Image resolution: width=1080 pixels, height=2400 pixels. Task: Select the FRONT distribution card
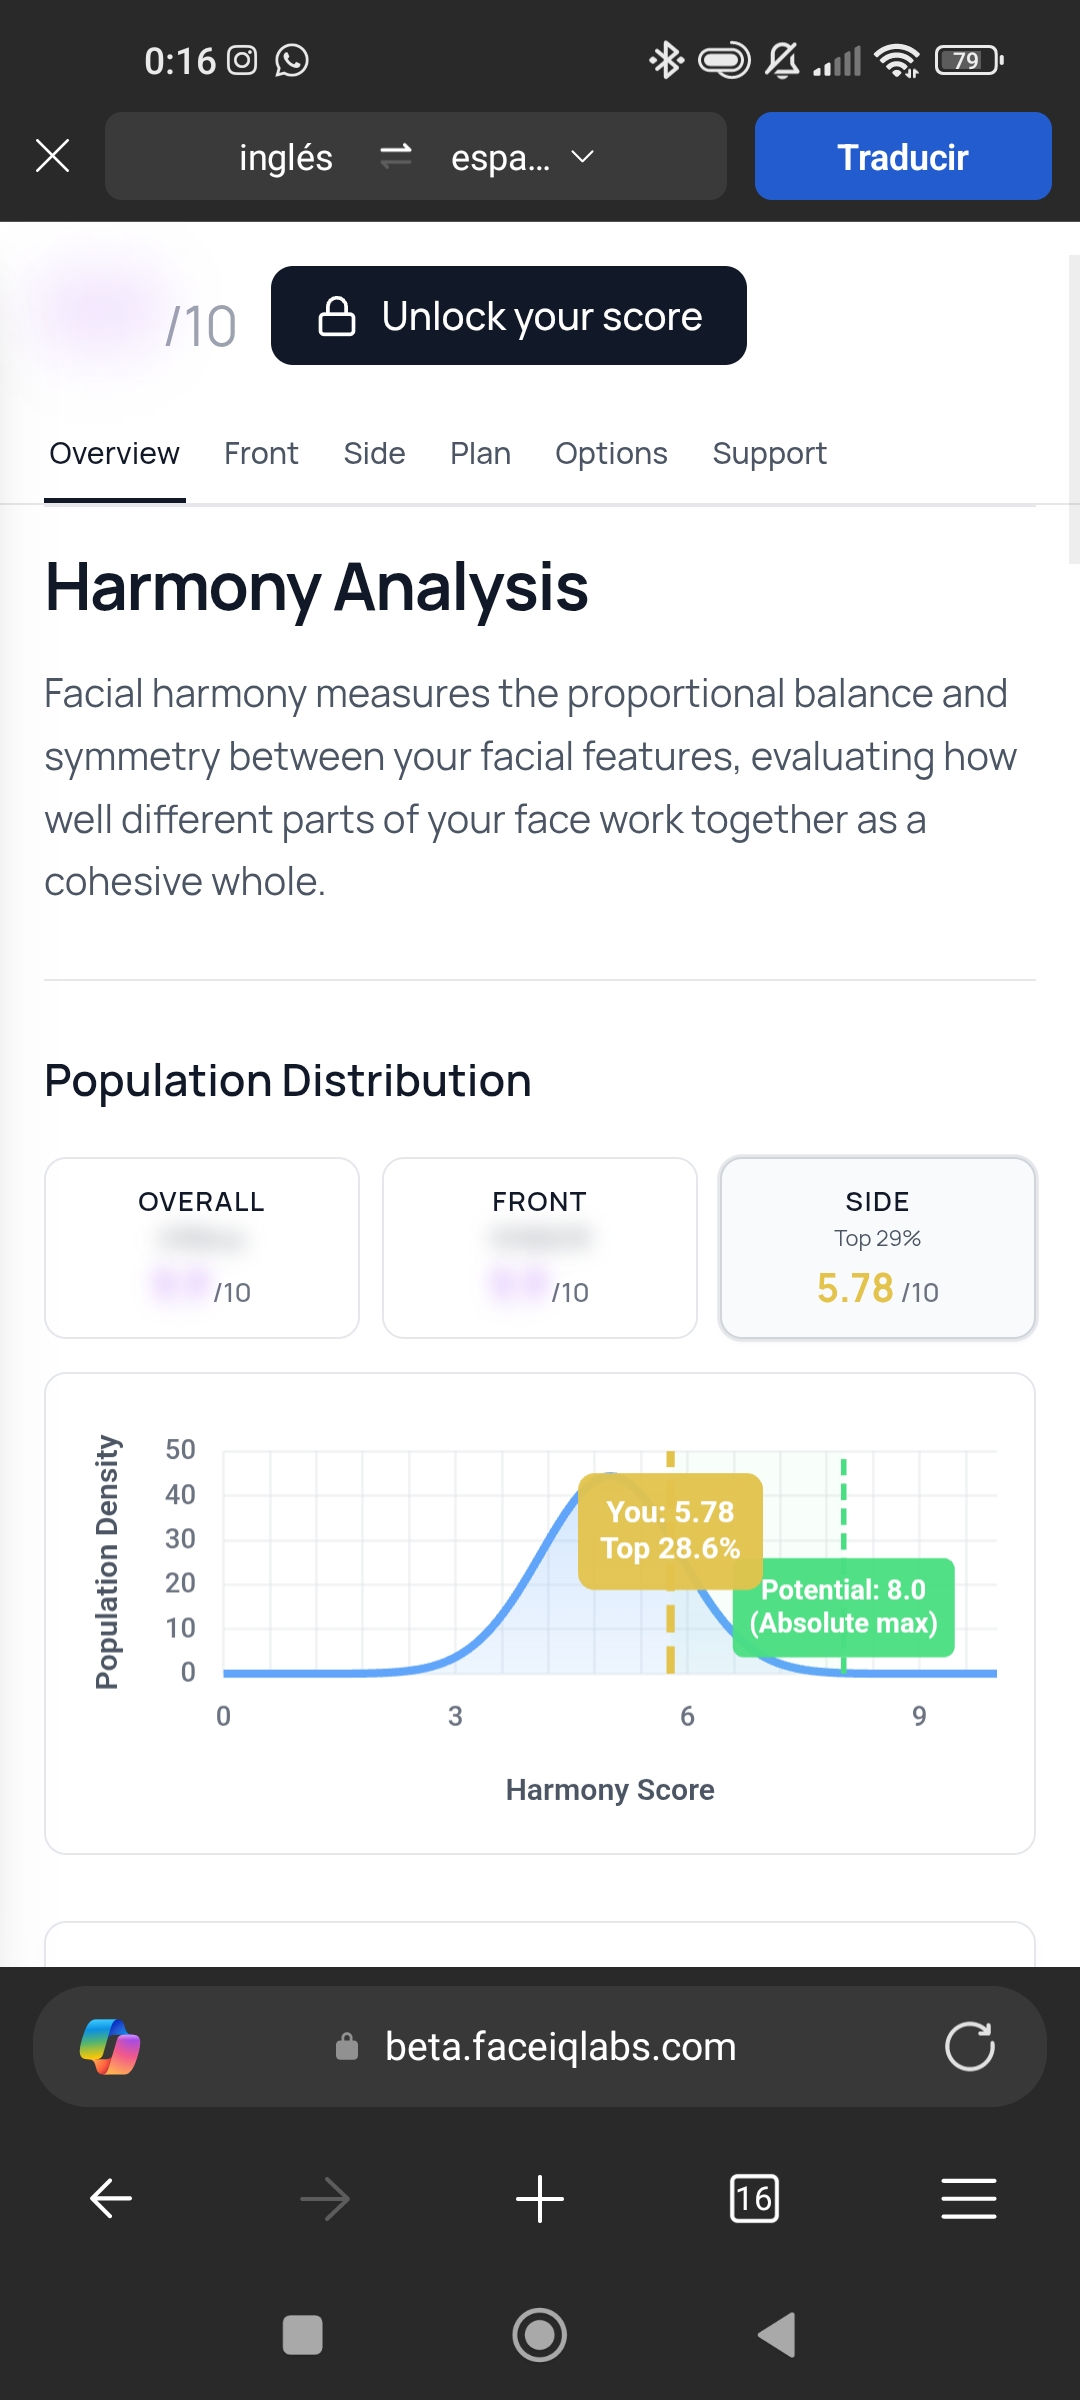pos(540,1247)
